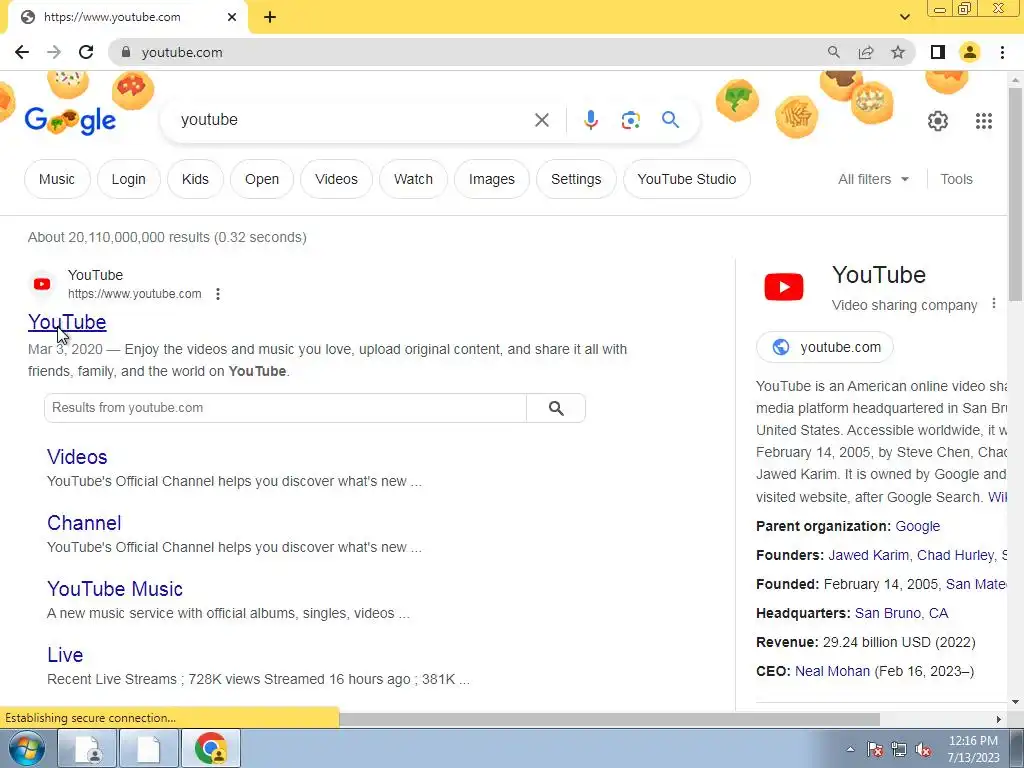The image size is (1024, 768).
Task: Clear the search box with the X icon
Action: (x=541, y=120)
